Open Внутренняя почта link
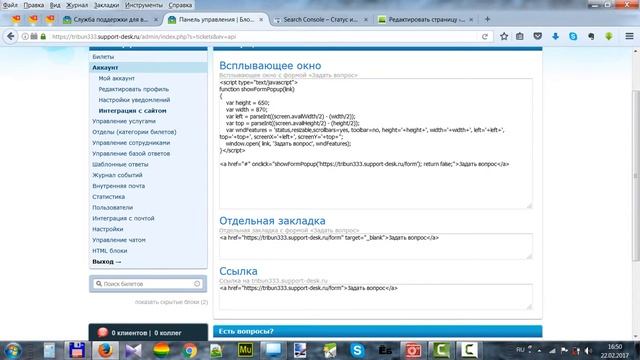The image size is (640, 360). click(x=118, y=186)
